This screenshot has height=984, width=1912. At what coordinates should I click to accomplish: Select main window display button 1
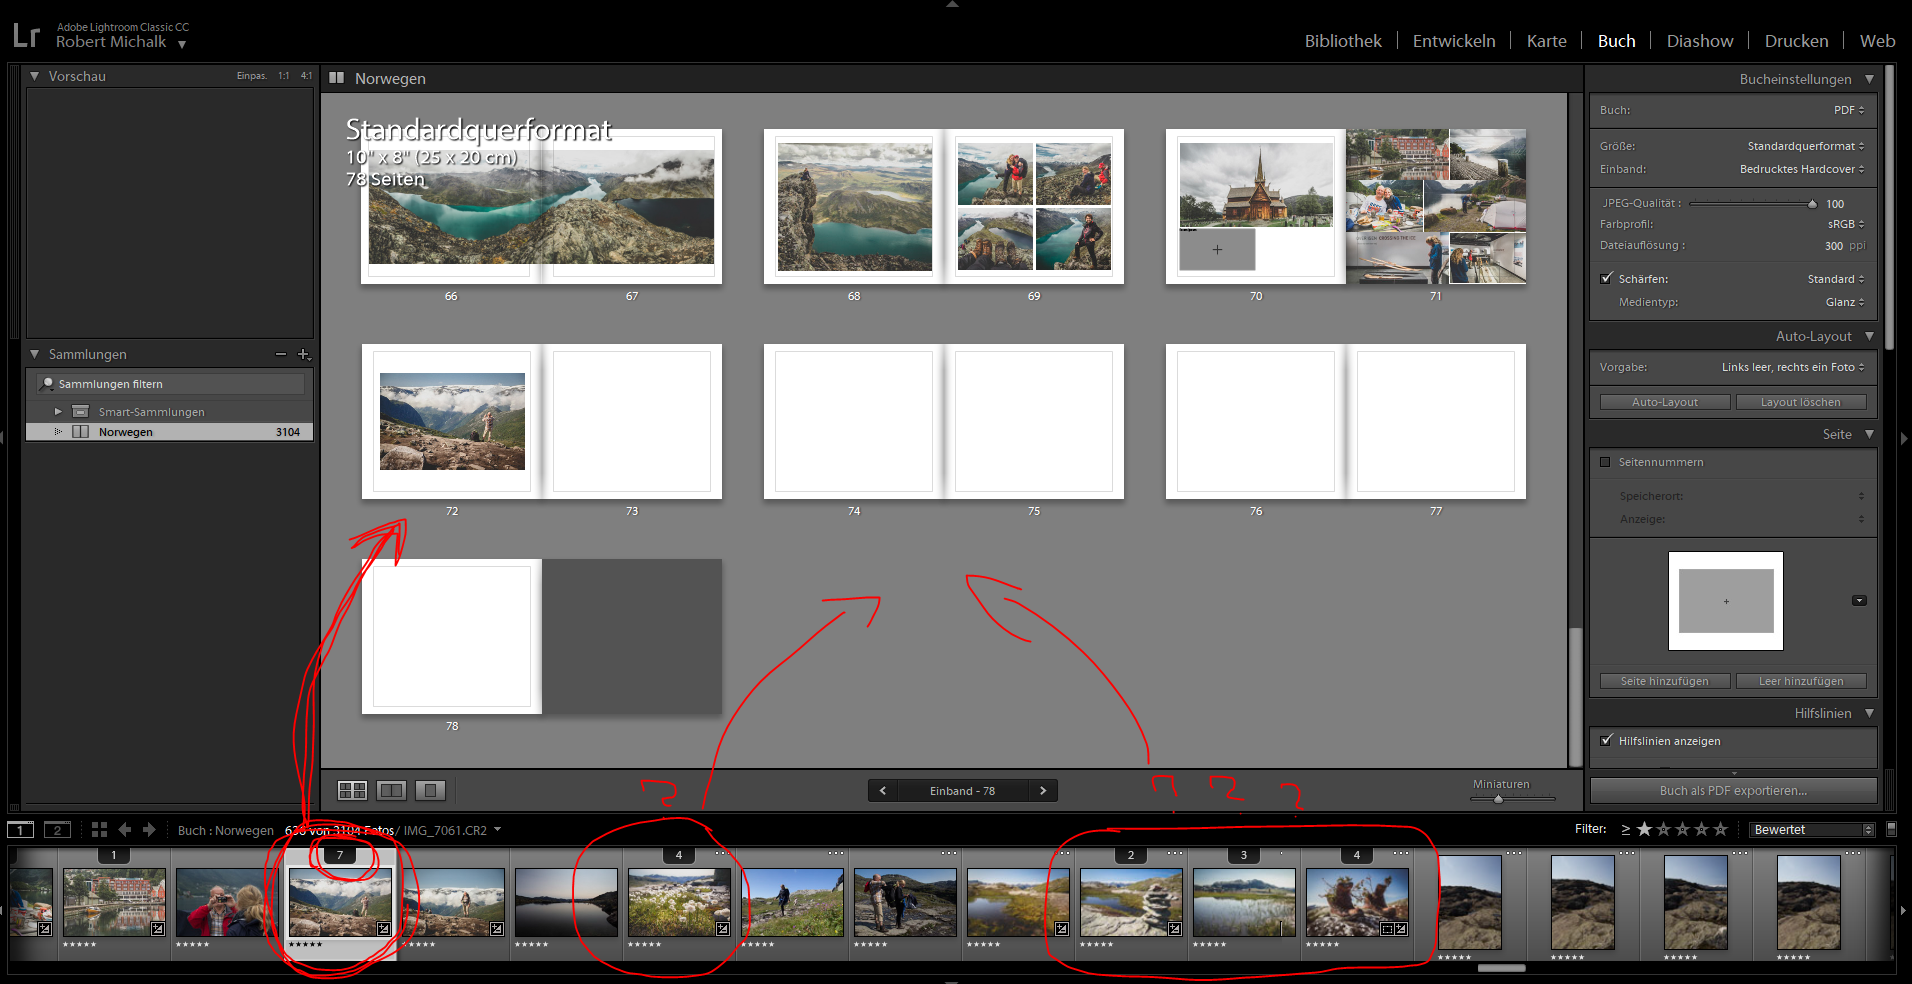(20, 830)
